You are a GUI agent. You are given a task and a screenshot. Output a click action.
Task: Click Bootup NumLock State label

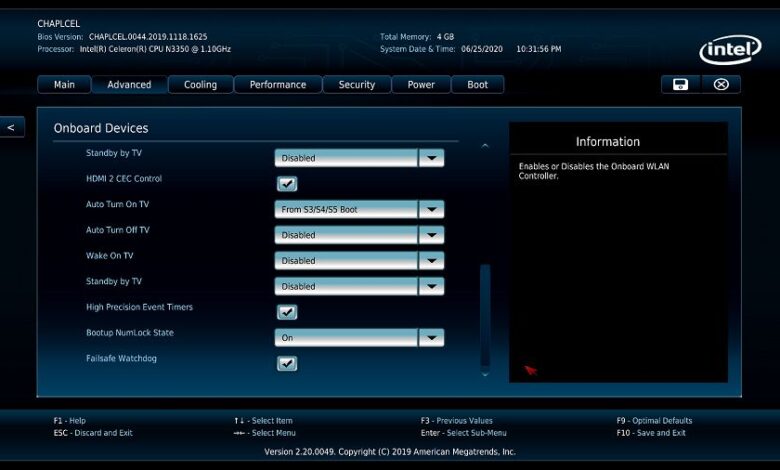click(130, 333)
